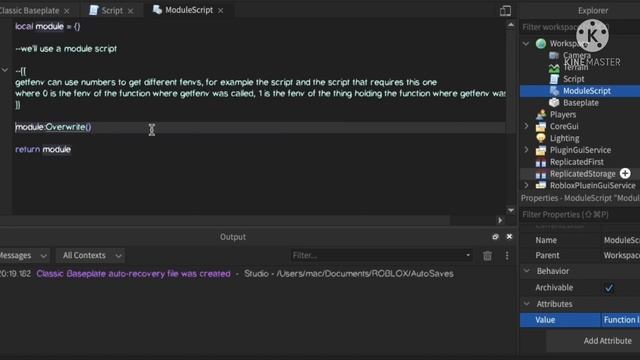Collapse the comment block fold arrow
The image size is (640, 360).
click(5, 71)
